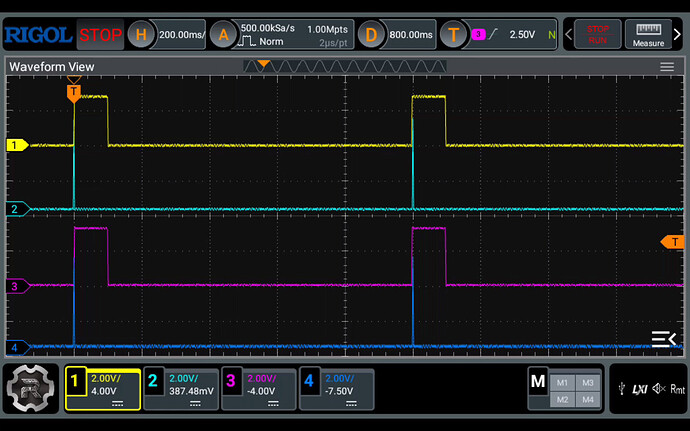Viewport: 690px width, 431px height.
Task: Click the Measure button
Action: (x=649, y=35)
